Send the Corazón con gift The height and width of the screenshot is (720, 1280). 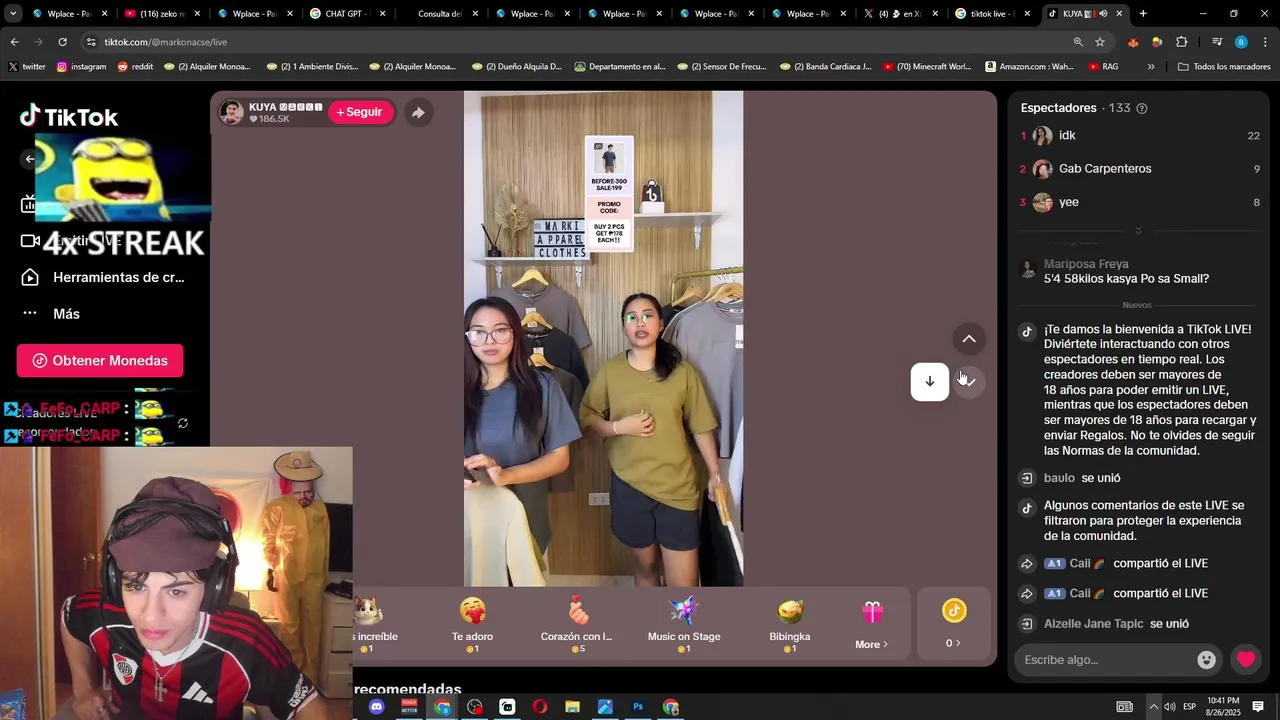(x=576, y=625)
